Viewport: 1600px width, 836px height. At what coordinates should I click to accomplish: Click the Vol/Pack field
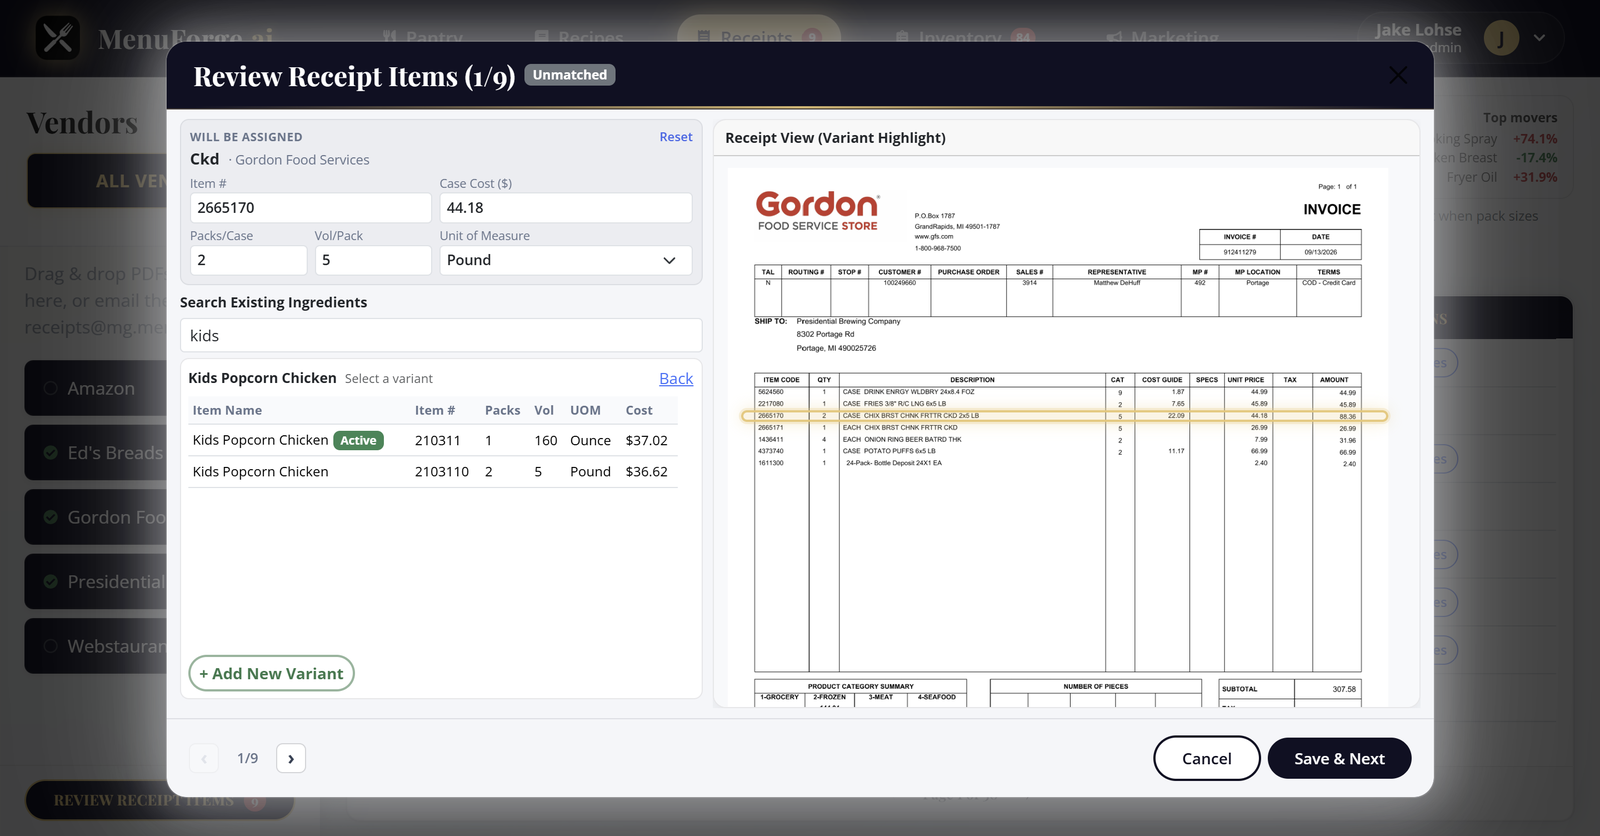pyautogui.click(x=373, y=260)
